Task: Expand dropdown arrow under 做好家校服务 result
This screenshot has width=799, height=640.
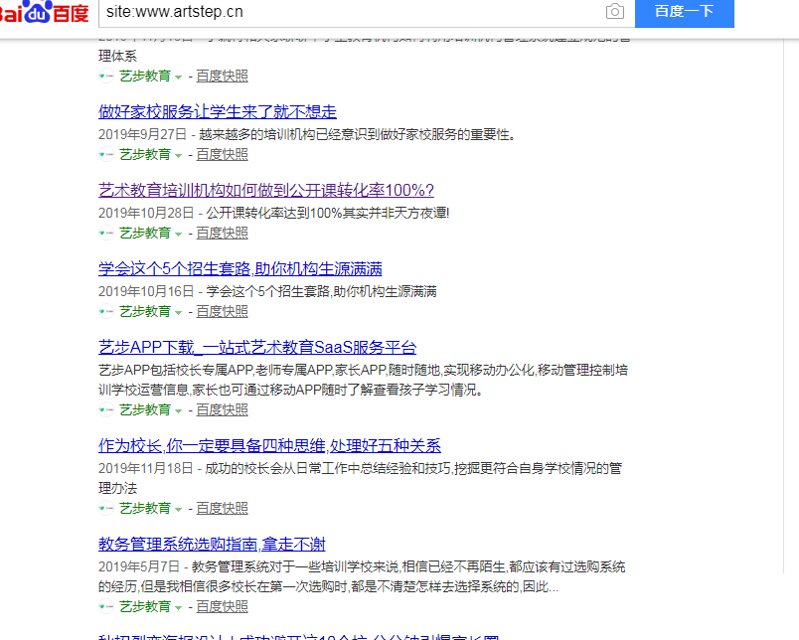Action: 178,156
